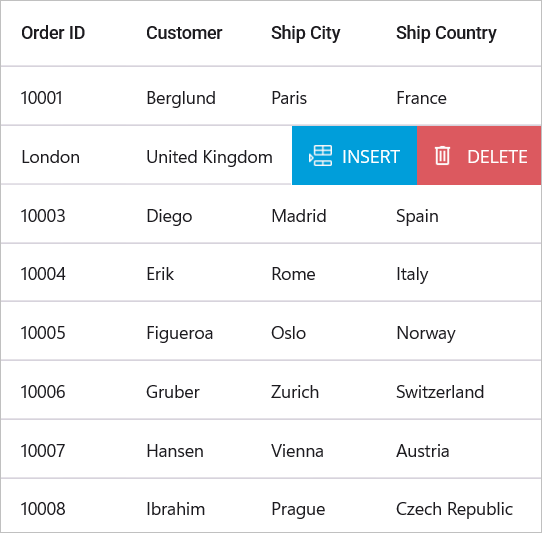Click the Norway ship country cell
Image resolution: width=542 pixels, height=533 pixels.
coord(426,334)
